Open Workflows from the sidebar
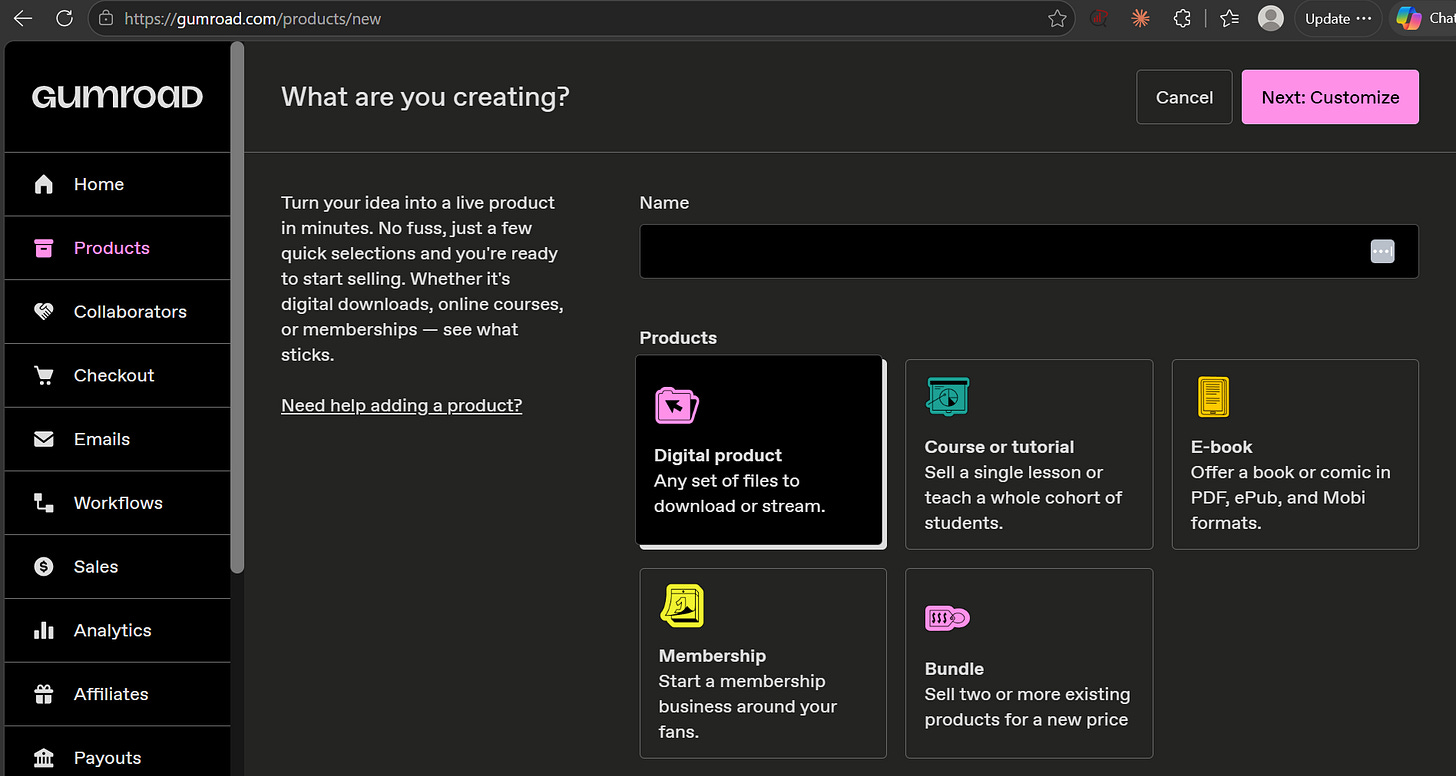Image resolution: width=1456 pixels, height=776 pixels. 117,503
